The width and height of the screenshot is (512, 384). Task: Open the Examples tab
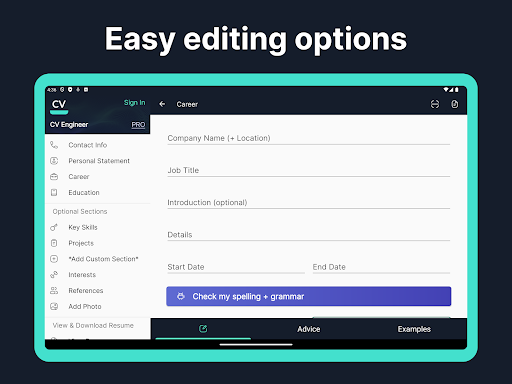click(414, 329)
